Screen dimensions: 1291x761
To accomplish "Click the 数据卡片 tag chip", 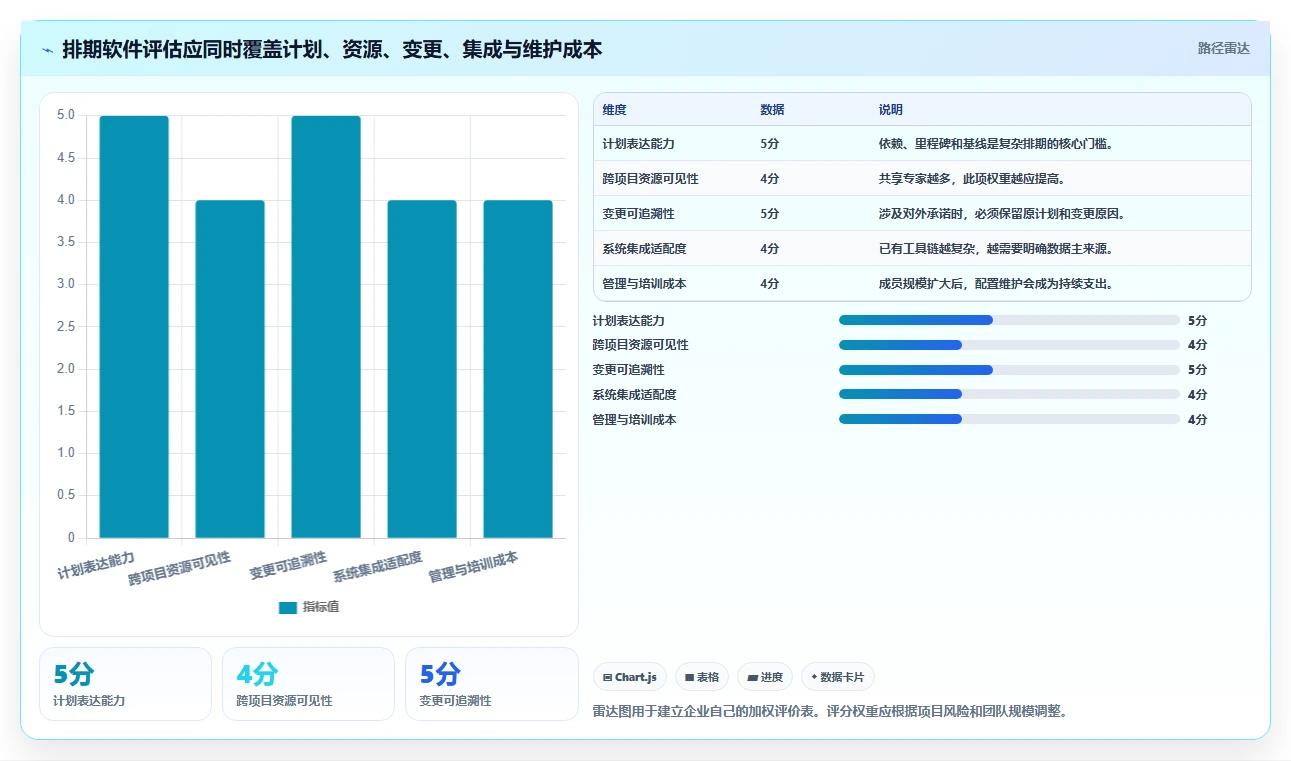I will 838,677.
